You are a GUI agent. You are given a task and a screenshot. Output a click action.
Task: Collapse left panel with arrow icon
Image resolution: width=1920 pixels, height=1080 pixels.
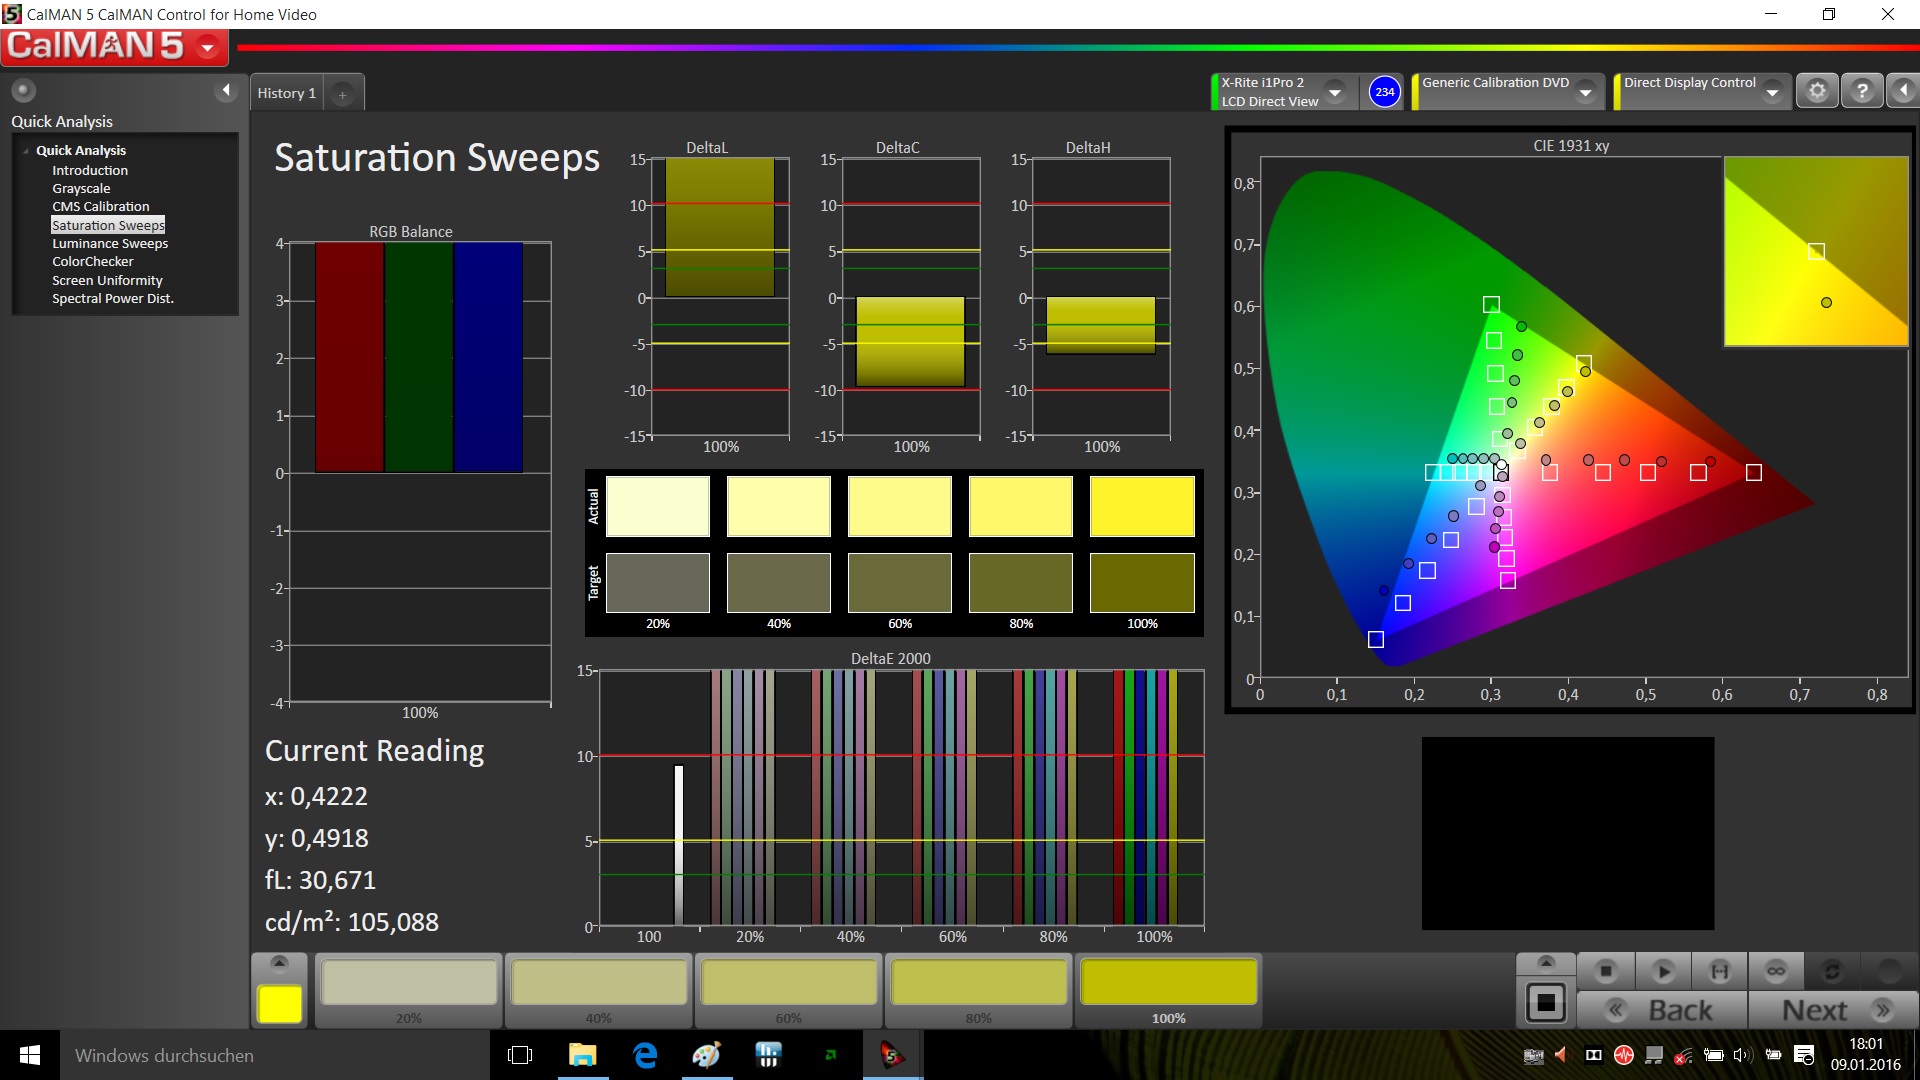[226, 91]
